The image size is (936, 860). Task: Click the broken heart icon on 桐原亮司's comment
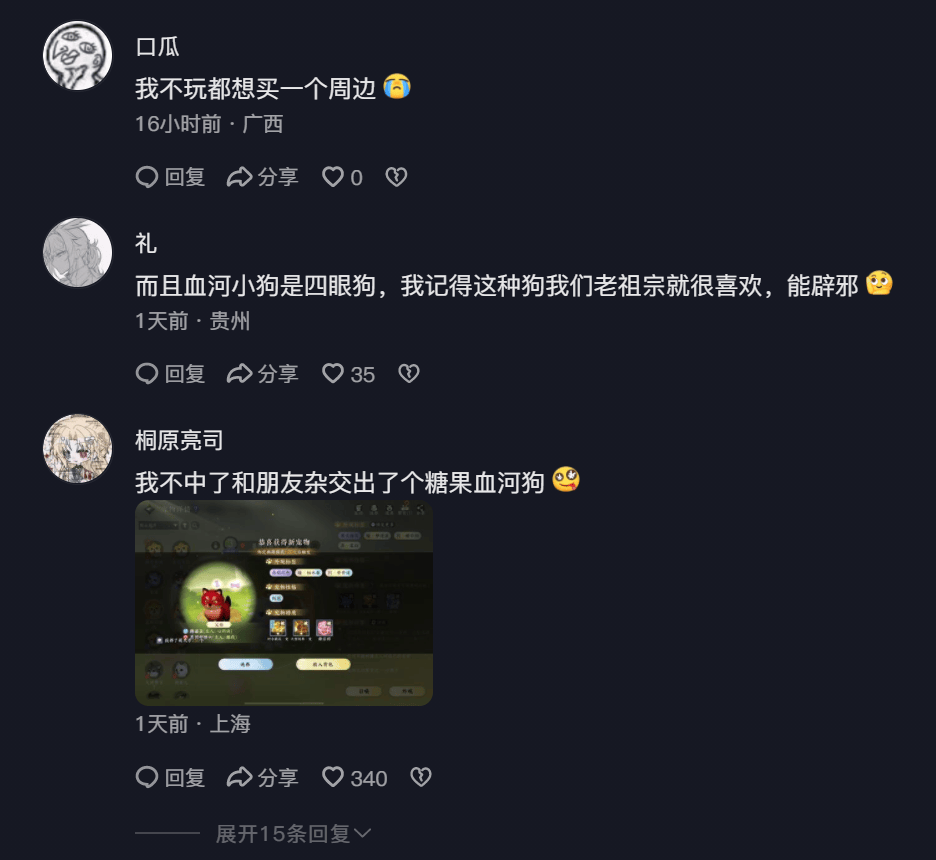pos(421,777)
